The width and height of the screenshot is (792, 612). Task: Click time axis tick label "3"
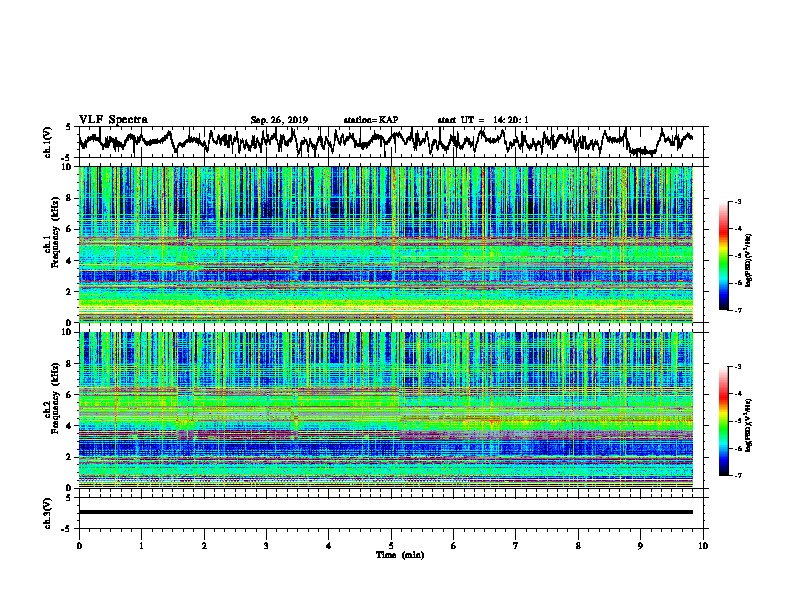tap(266, 546)
